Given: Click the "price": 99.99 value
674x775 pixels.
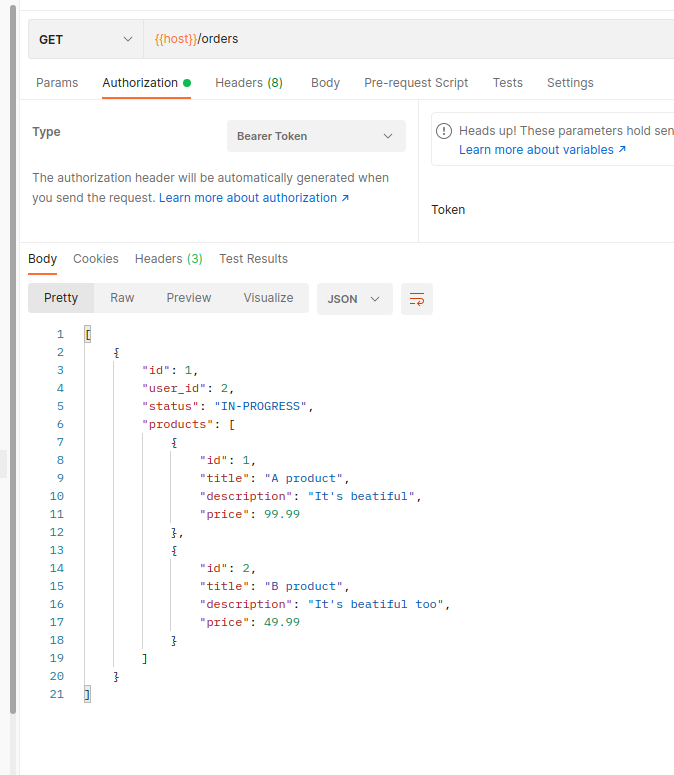Looking at the screenshot, I should 282,514.
